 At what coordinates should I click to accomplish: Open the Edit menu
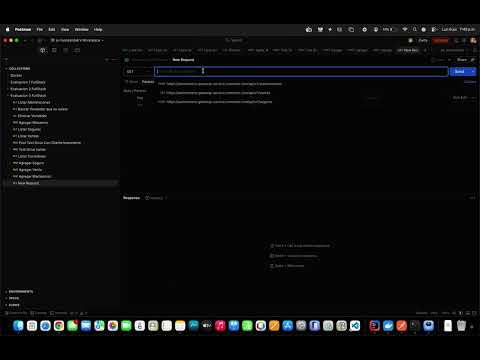tap(52, 30)
